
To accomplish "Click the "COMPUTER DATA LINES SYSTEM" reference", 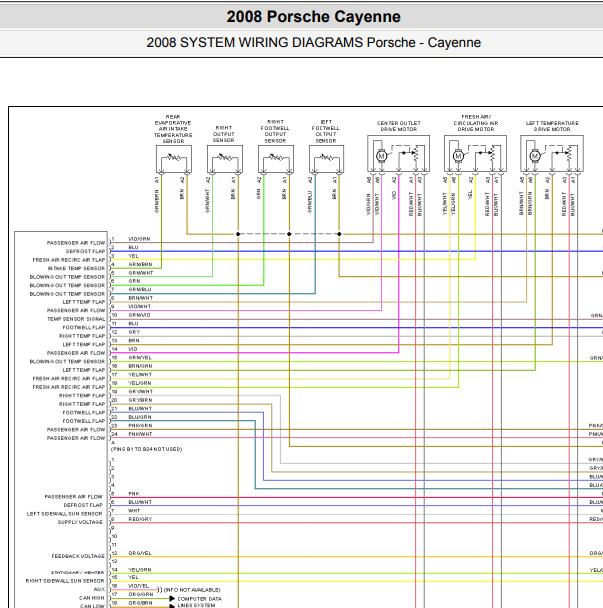I will pos(199,602).
